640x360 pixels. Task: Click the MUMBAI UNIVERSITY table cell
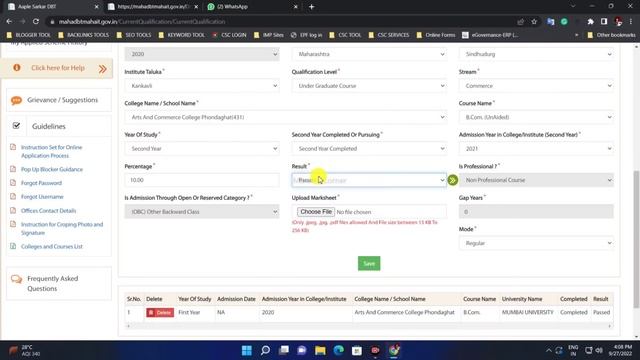click(527, 312)
